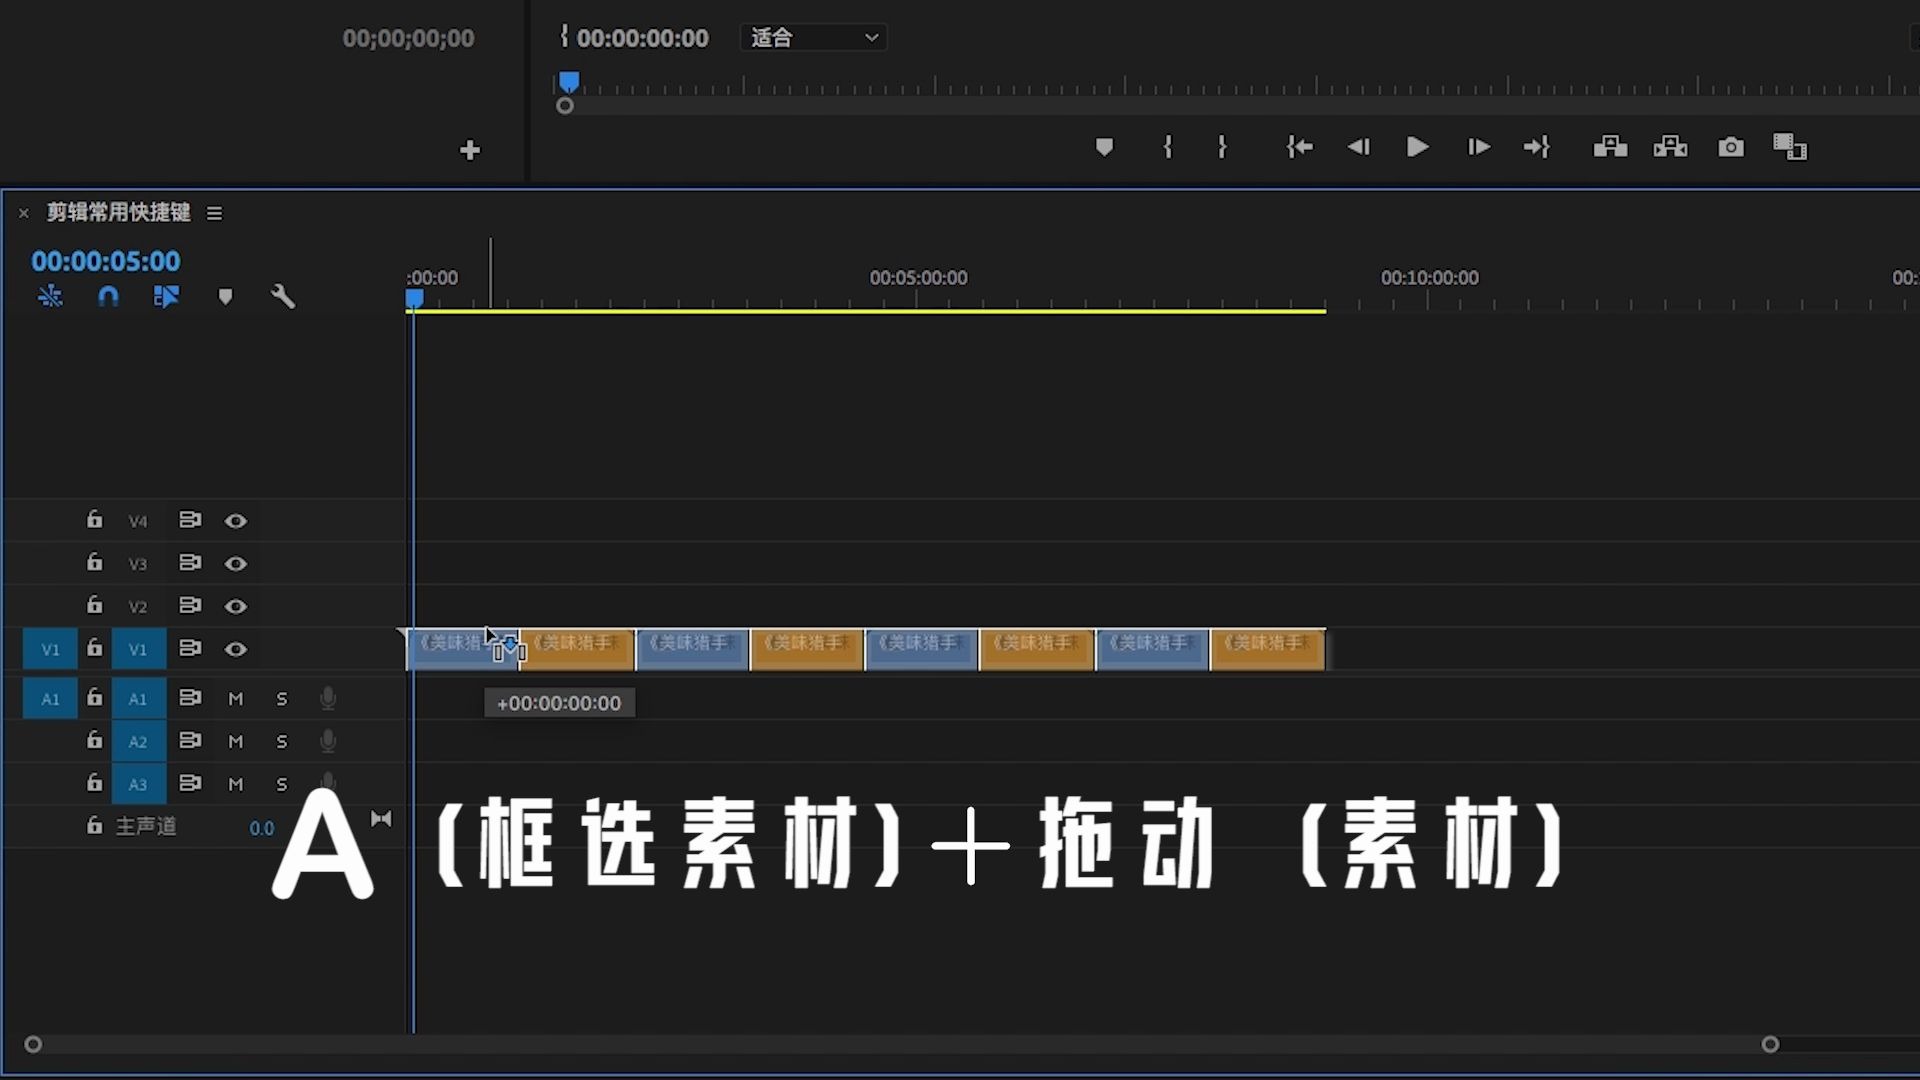Click the Mark In bracket button

point(1167,147)
